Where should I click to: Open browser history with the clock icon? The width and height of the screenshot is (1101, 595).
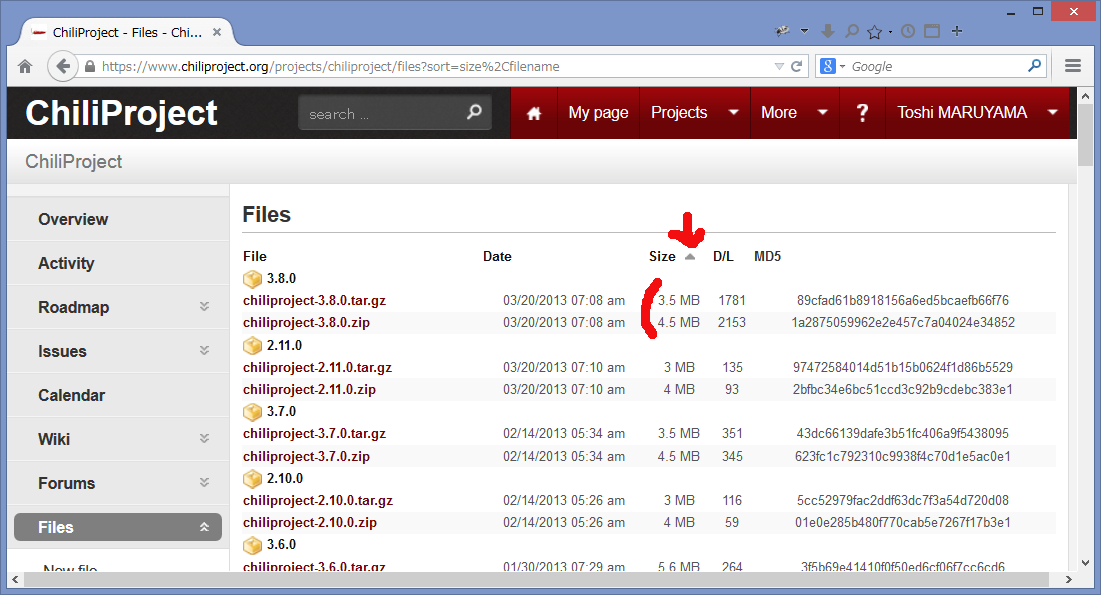click(x=908, y=31)
